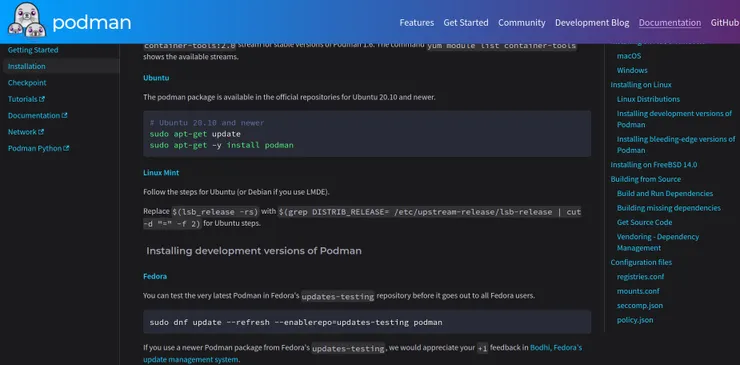Open the Features page in top navigation
740x365 pixels.
coord(417,23)
